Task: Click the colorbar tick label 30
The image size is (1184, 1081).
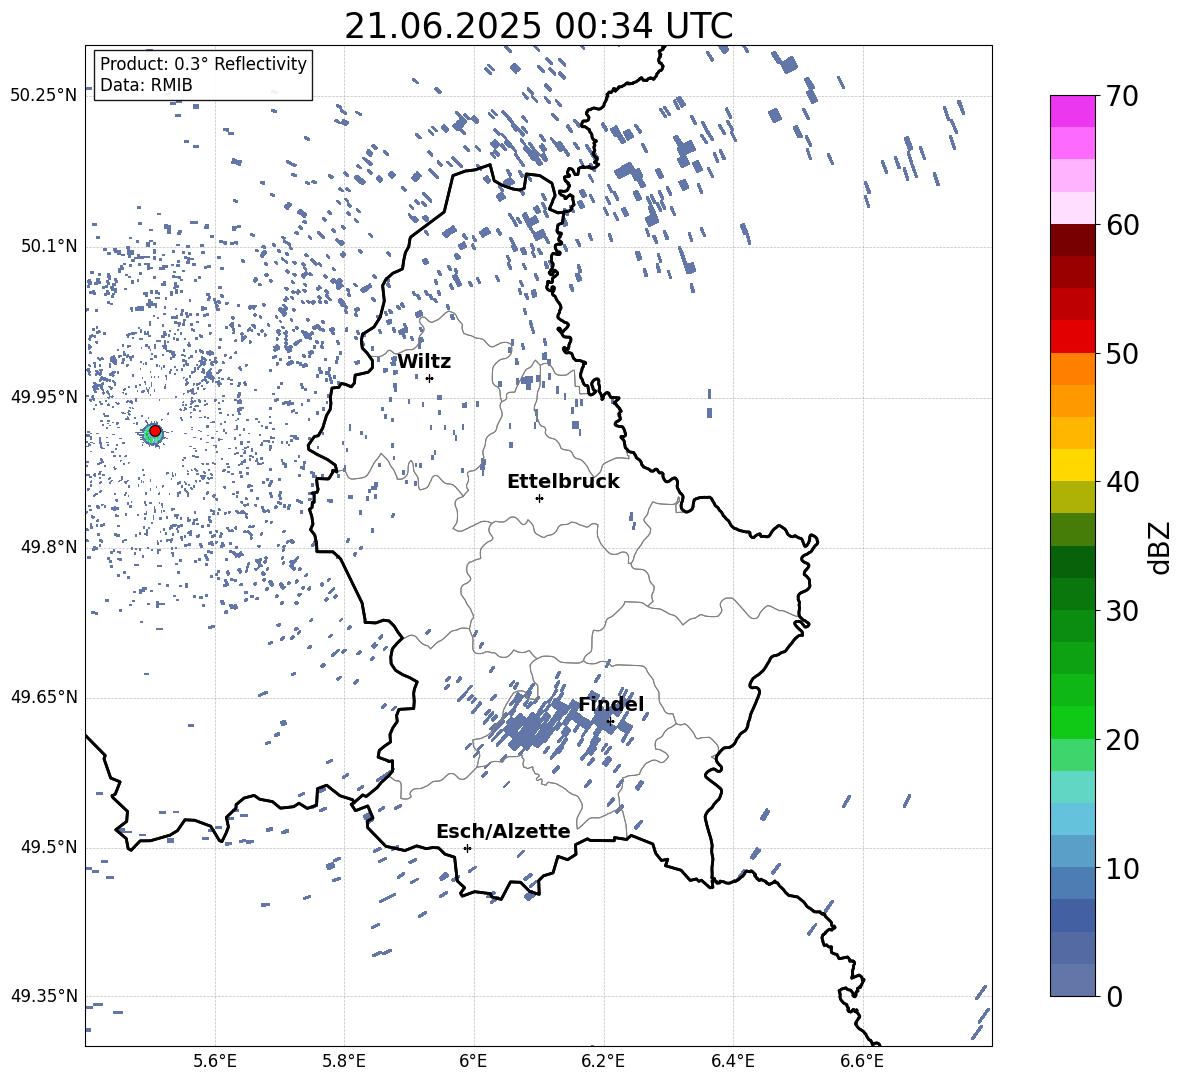Action: [x=1122, y=611]
